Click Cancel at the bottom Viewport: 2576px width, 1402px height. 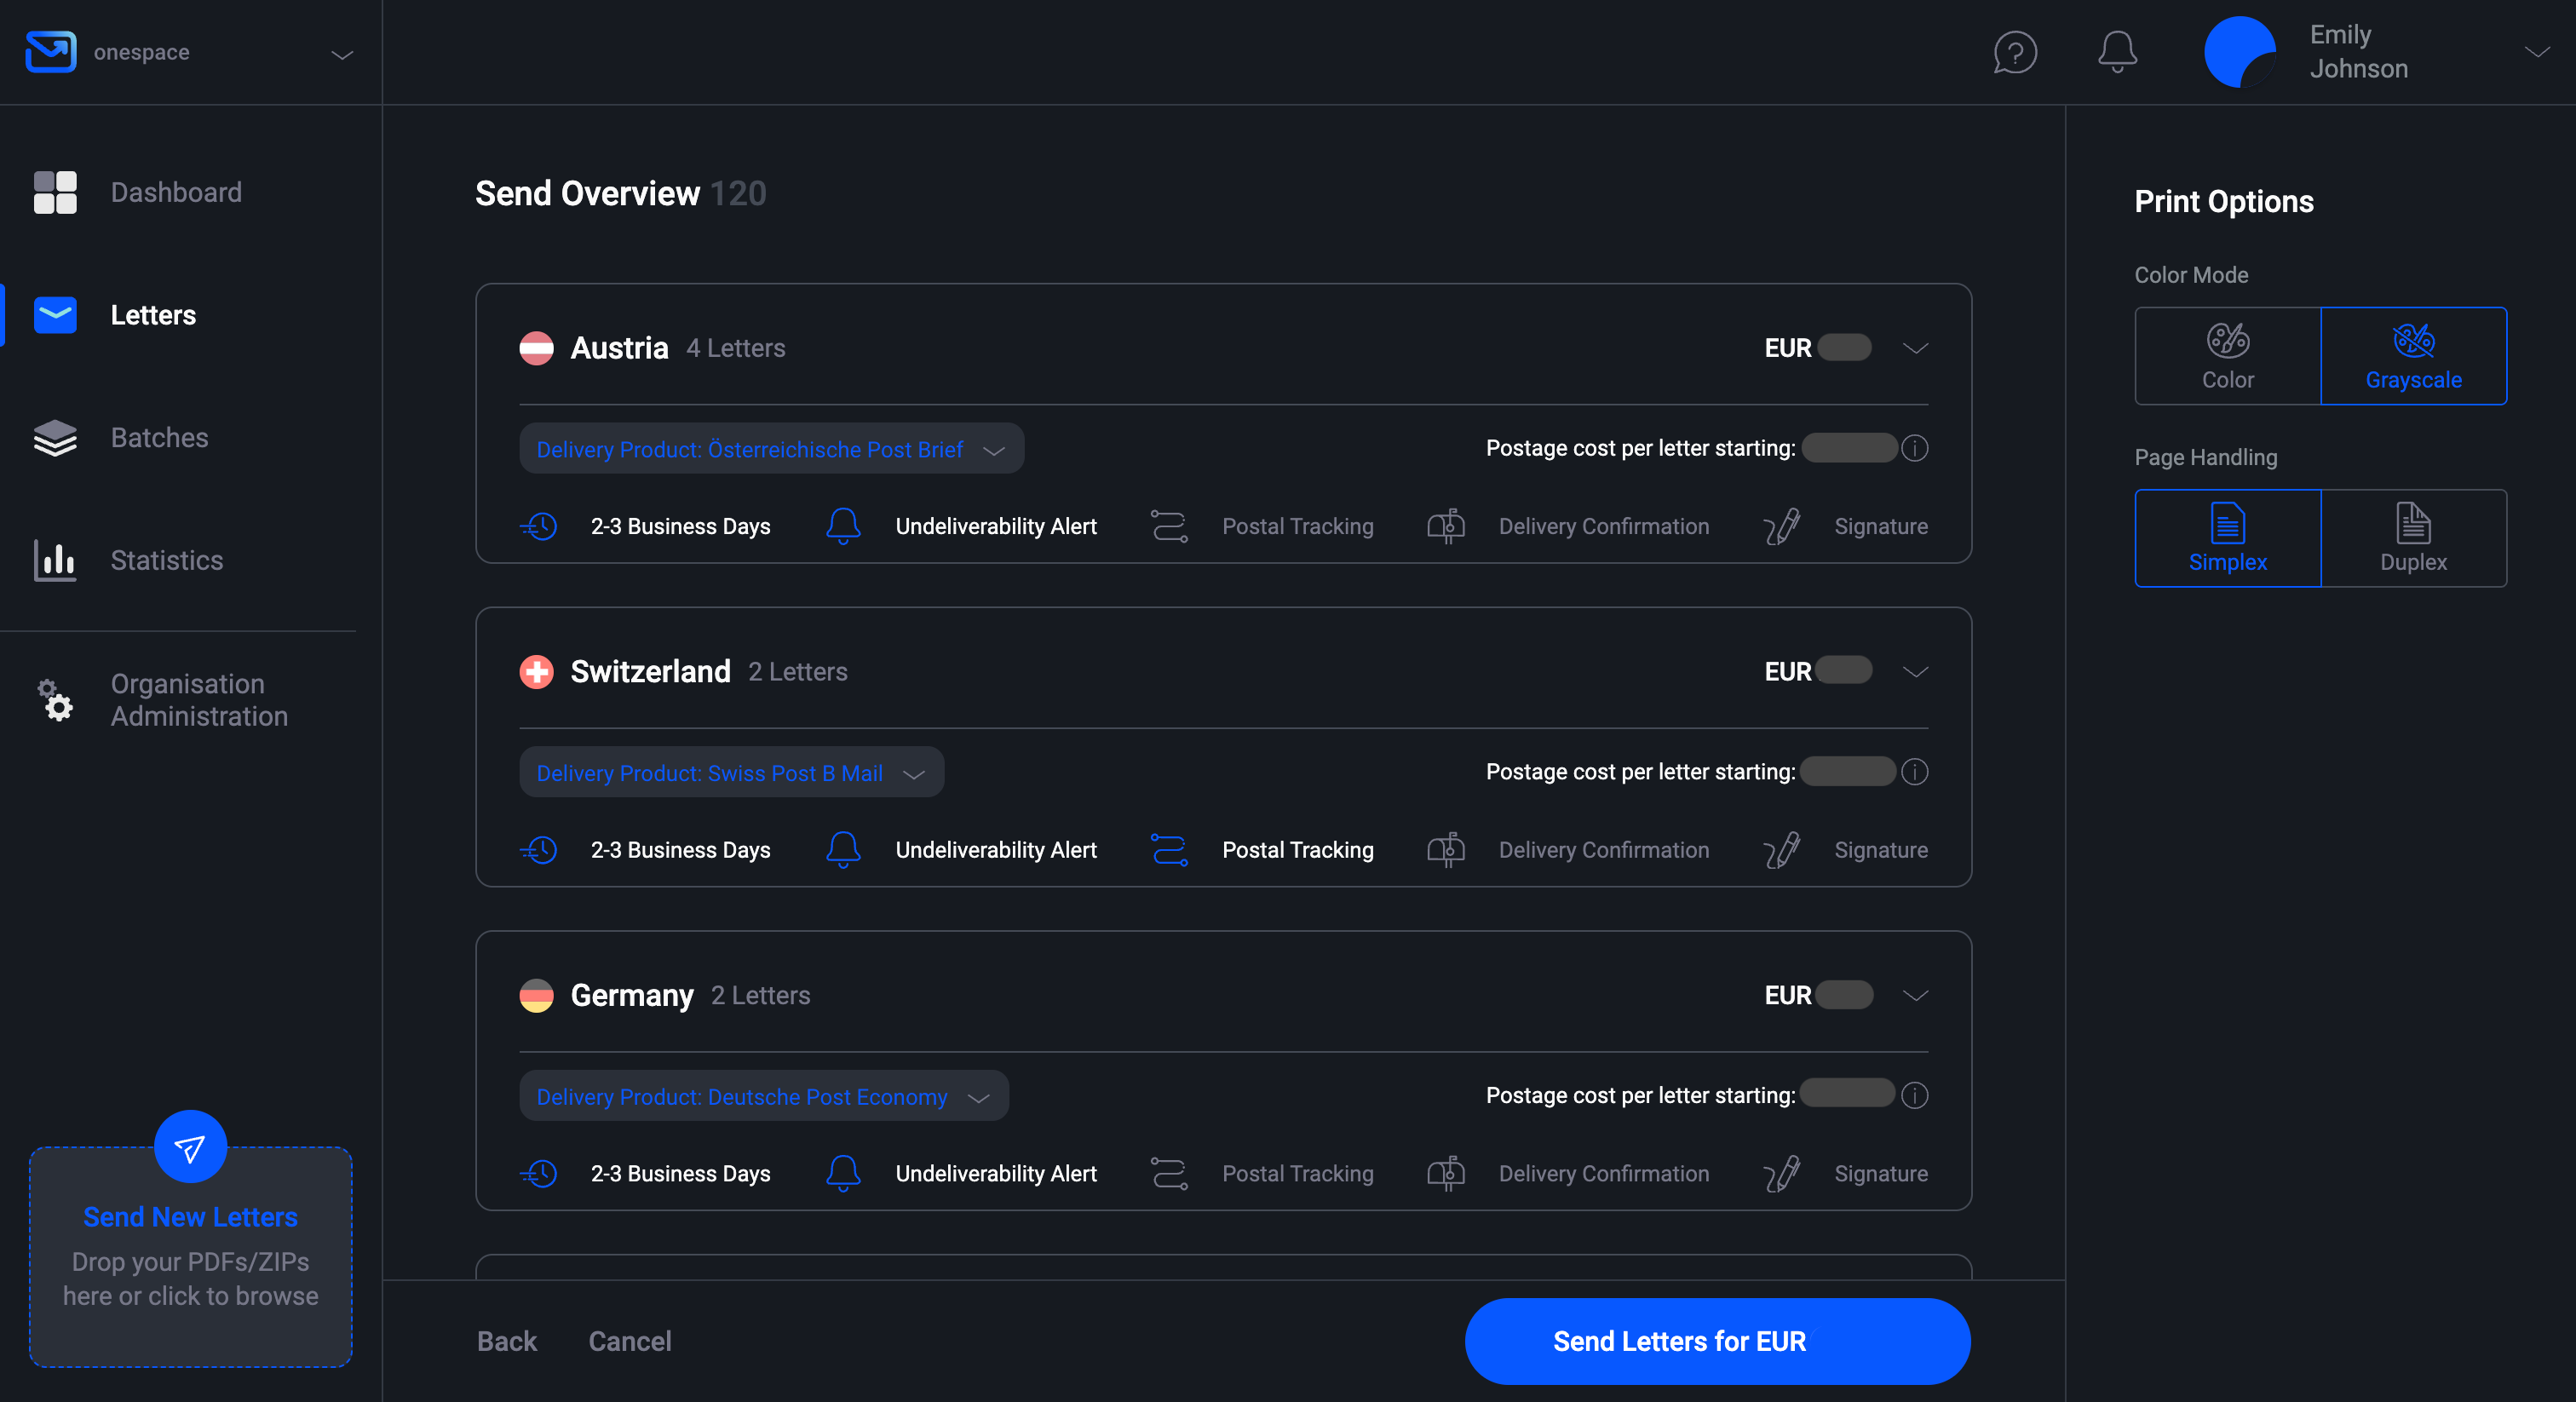[629, 1341]
